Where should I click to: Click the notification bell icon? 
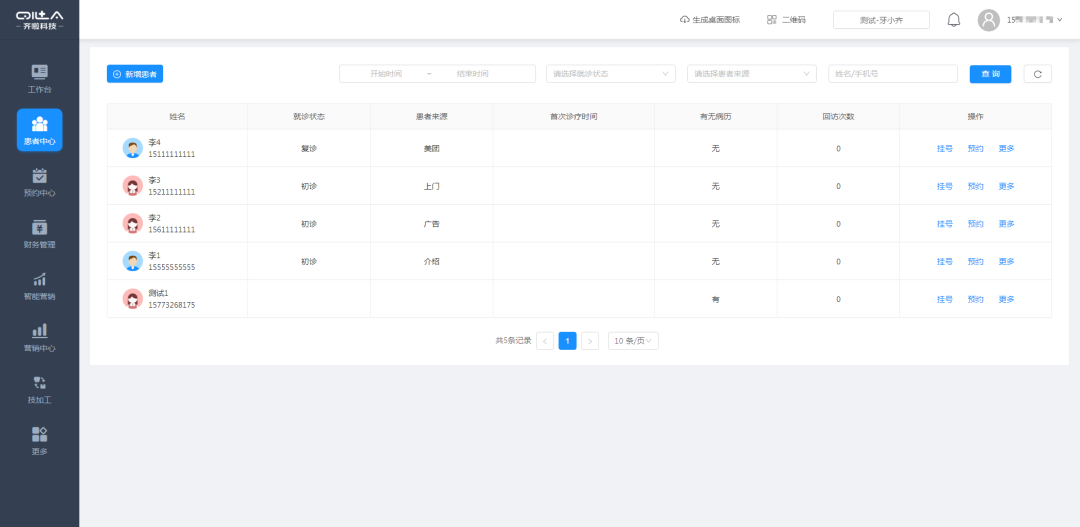point(953,20)
